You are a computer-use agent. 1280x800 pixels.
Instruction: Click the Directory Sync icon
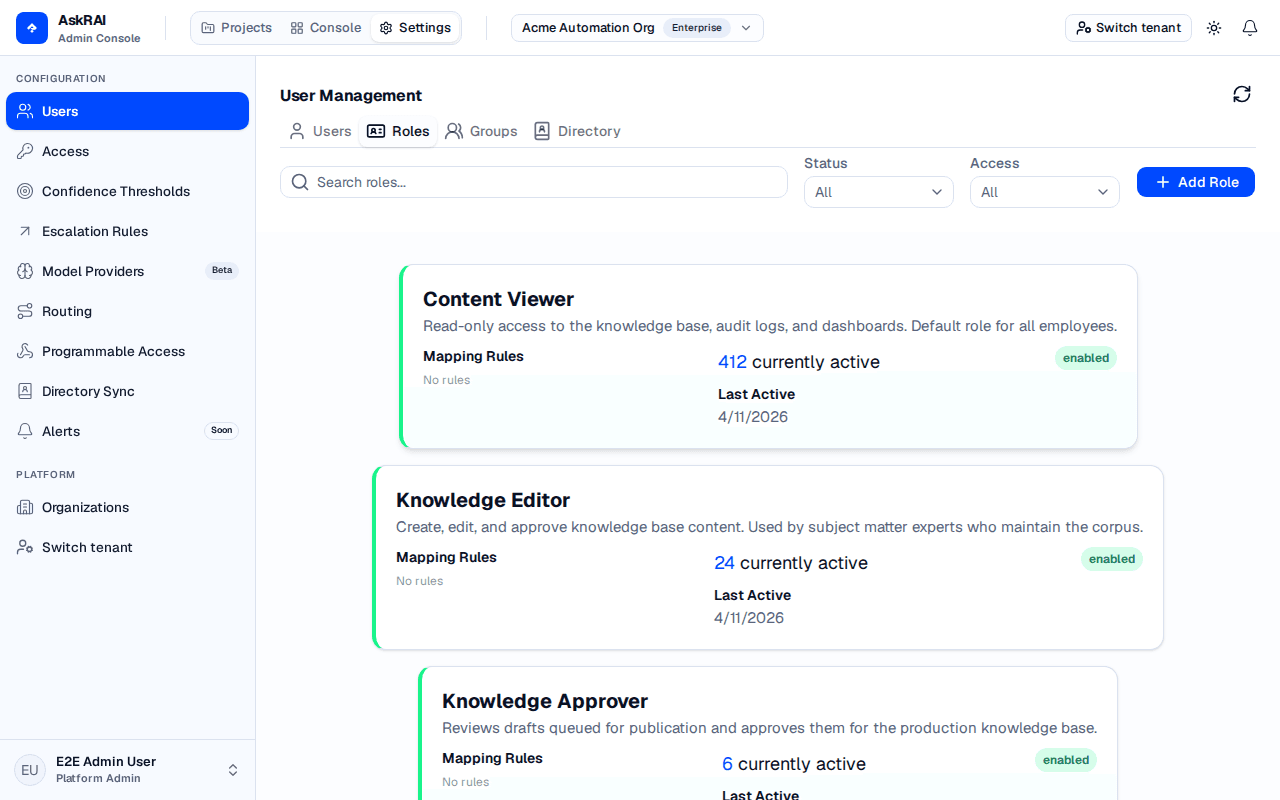tap(25, 391)
